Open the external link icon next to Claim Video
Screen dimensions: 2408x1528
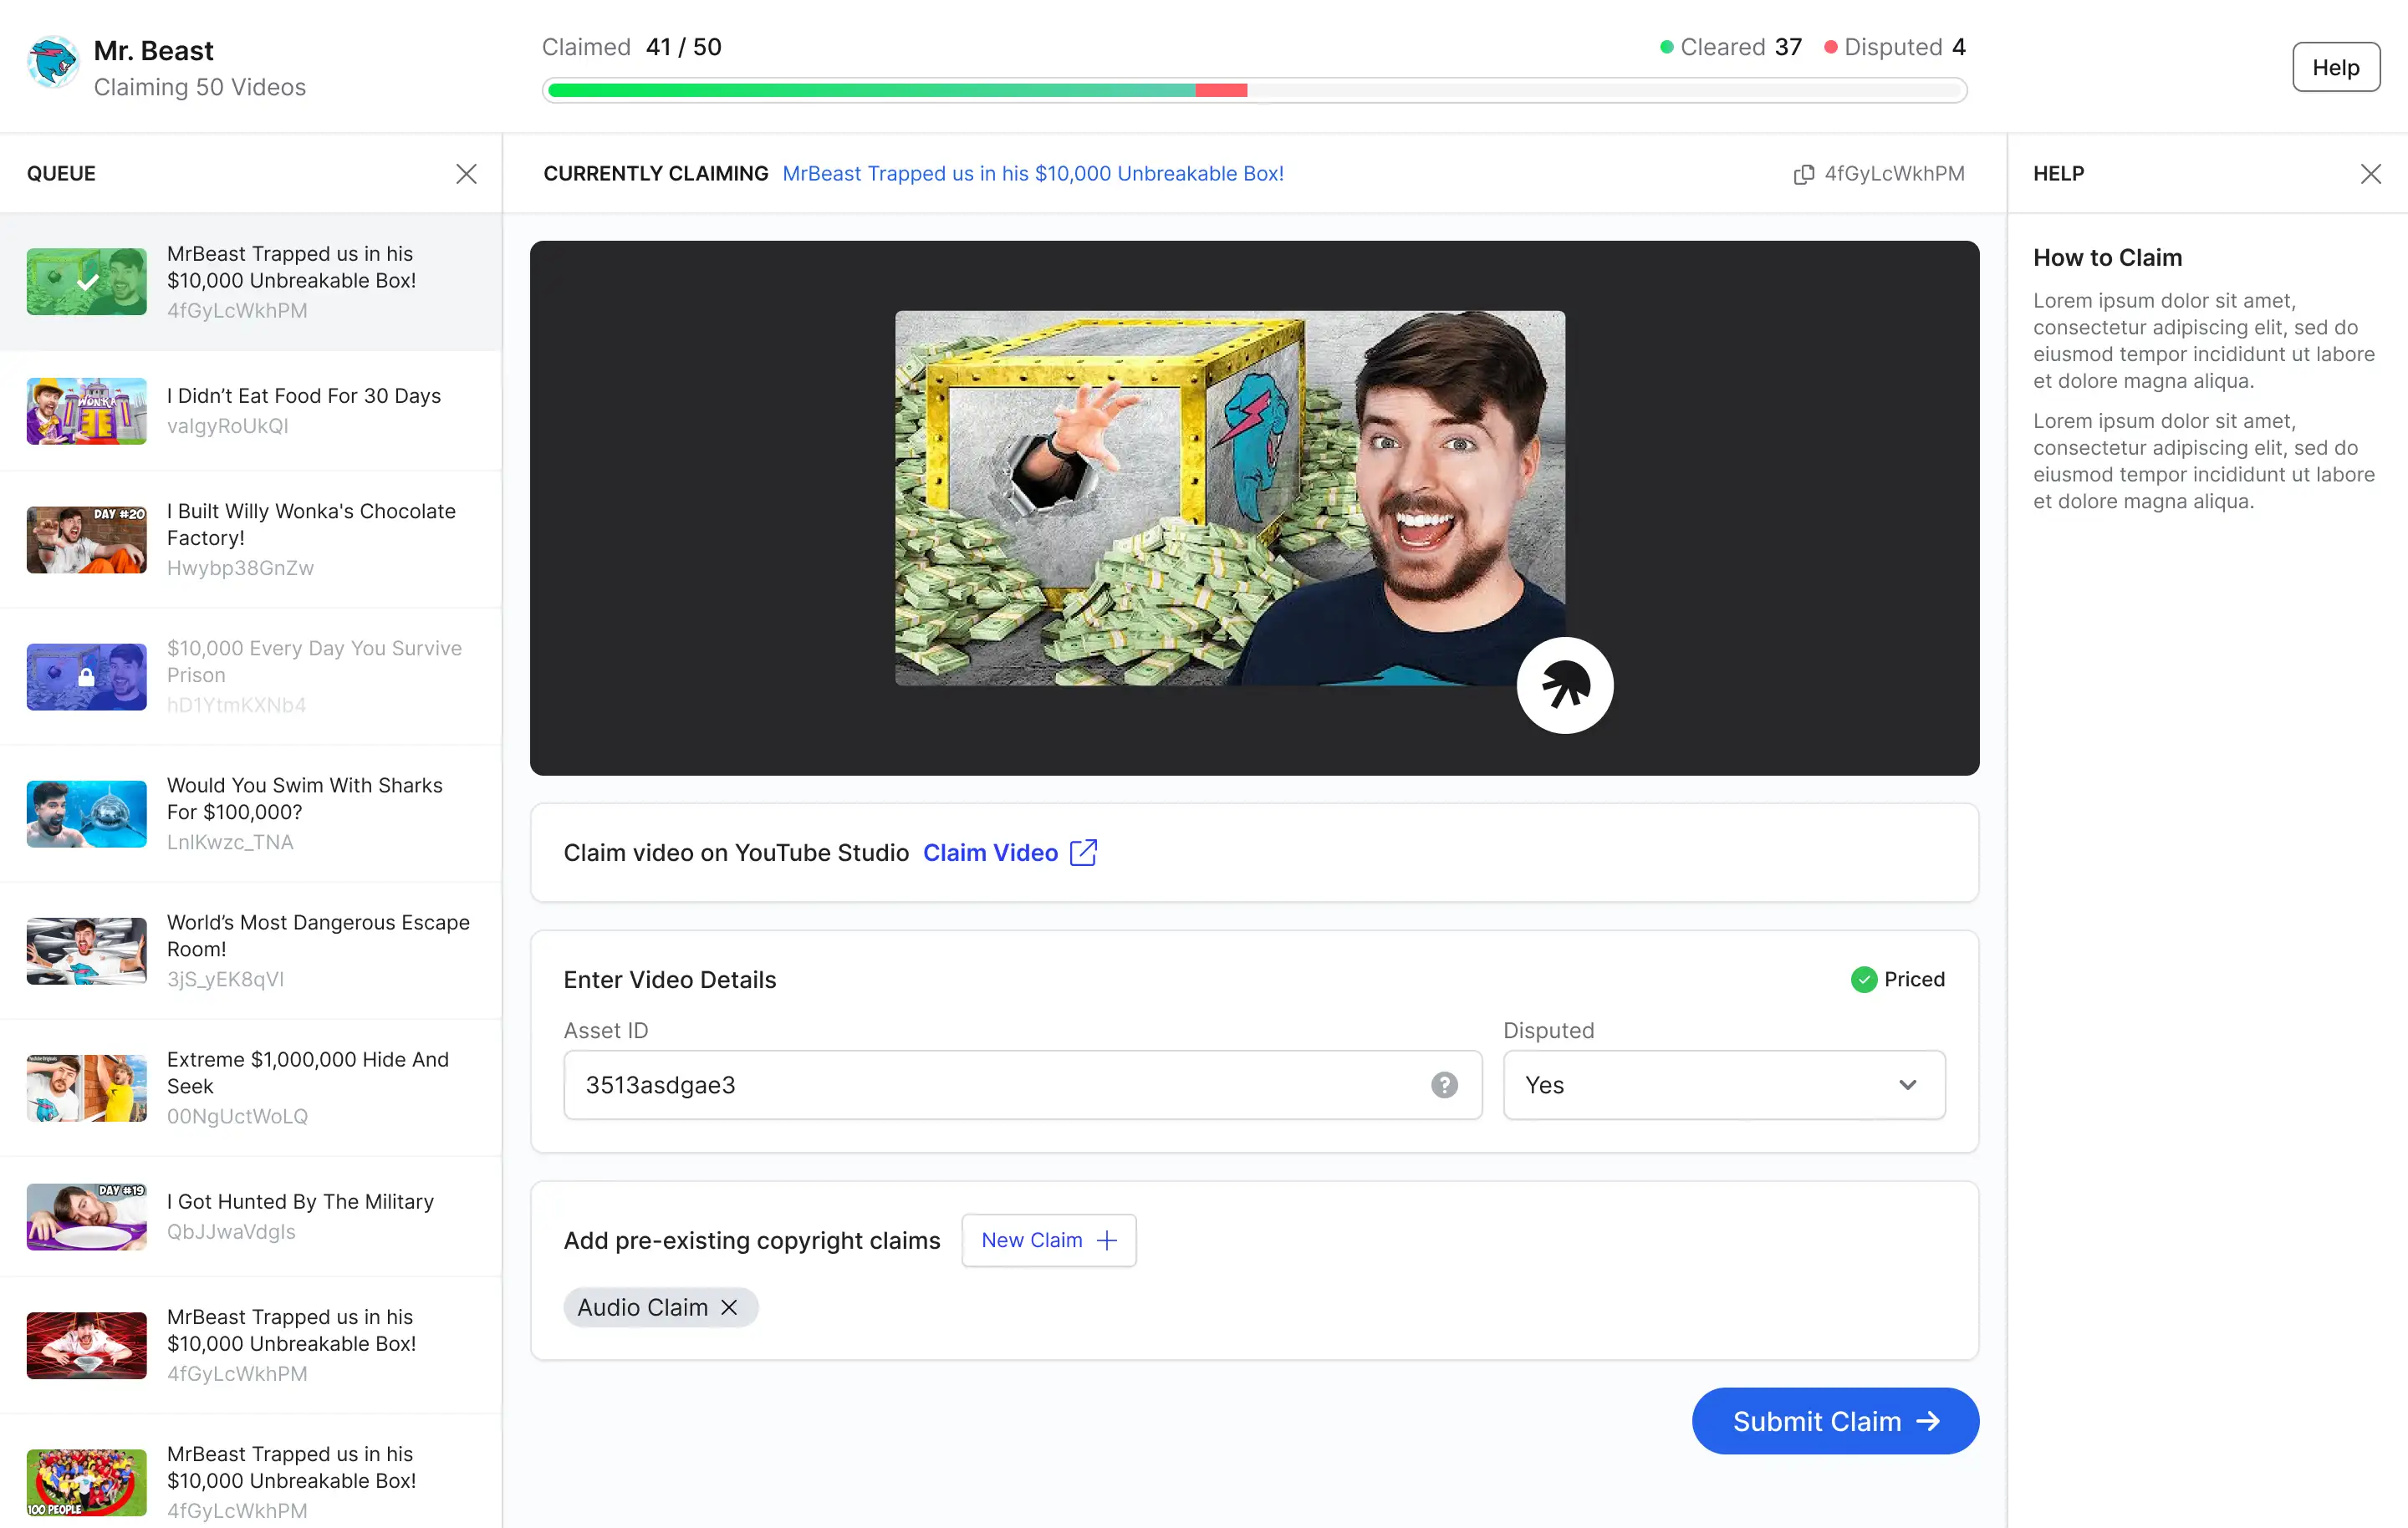1083,853
